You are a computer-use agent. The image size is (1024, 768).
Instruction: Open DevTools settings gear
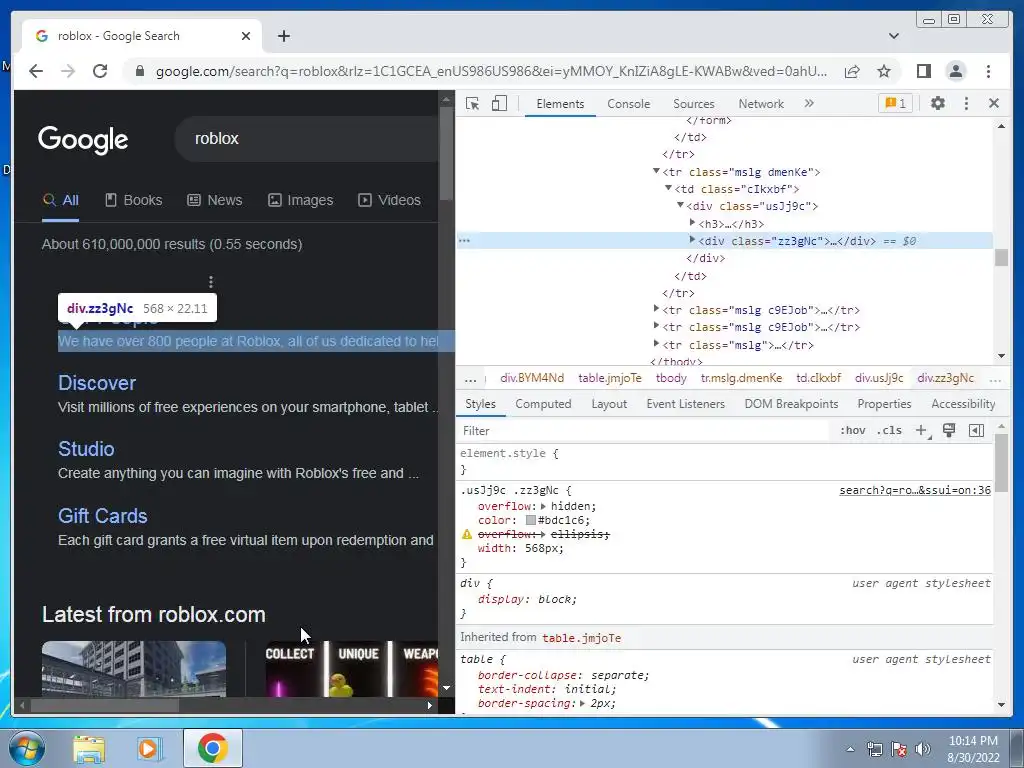tap(938, 103)
